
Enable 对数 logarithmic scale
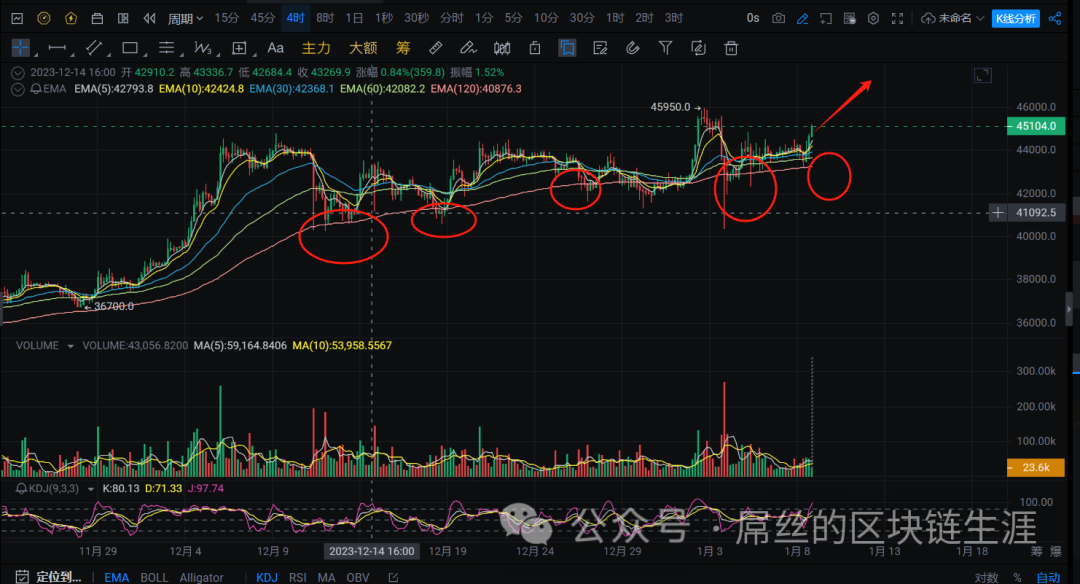point(986,578)
